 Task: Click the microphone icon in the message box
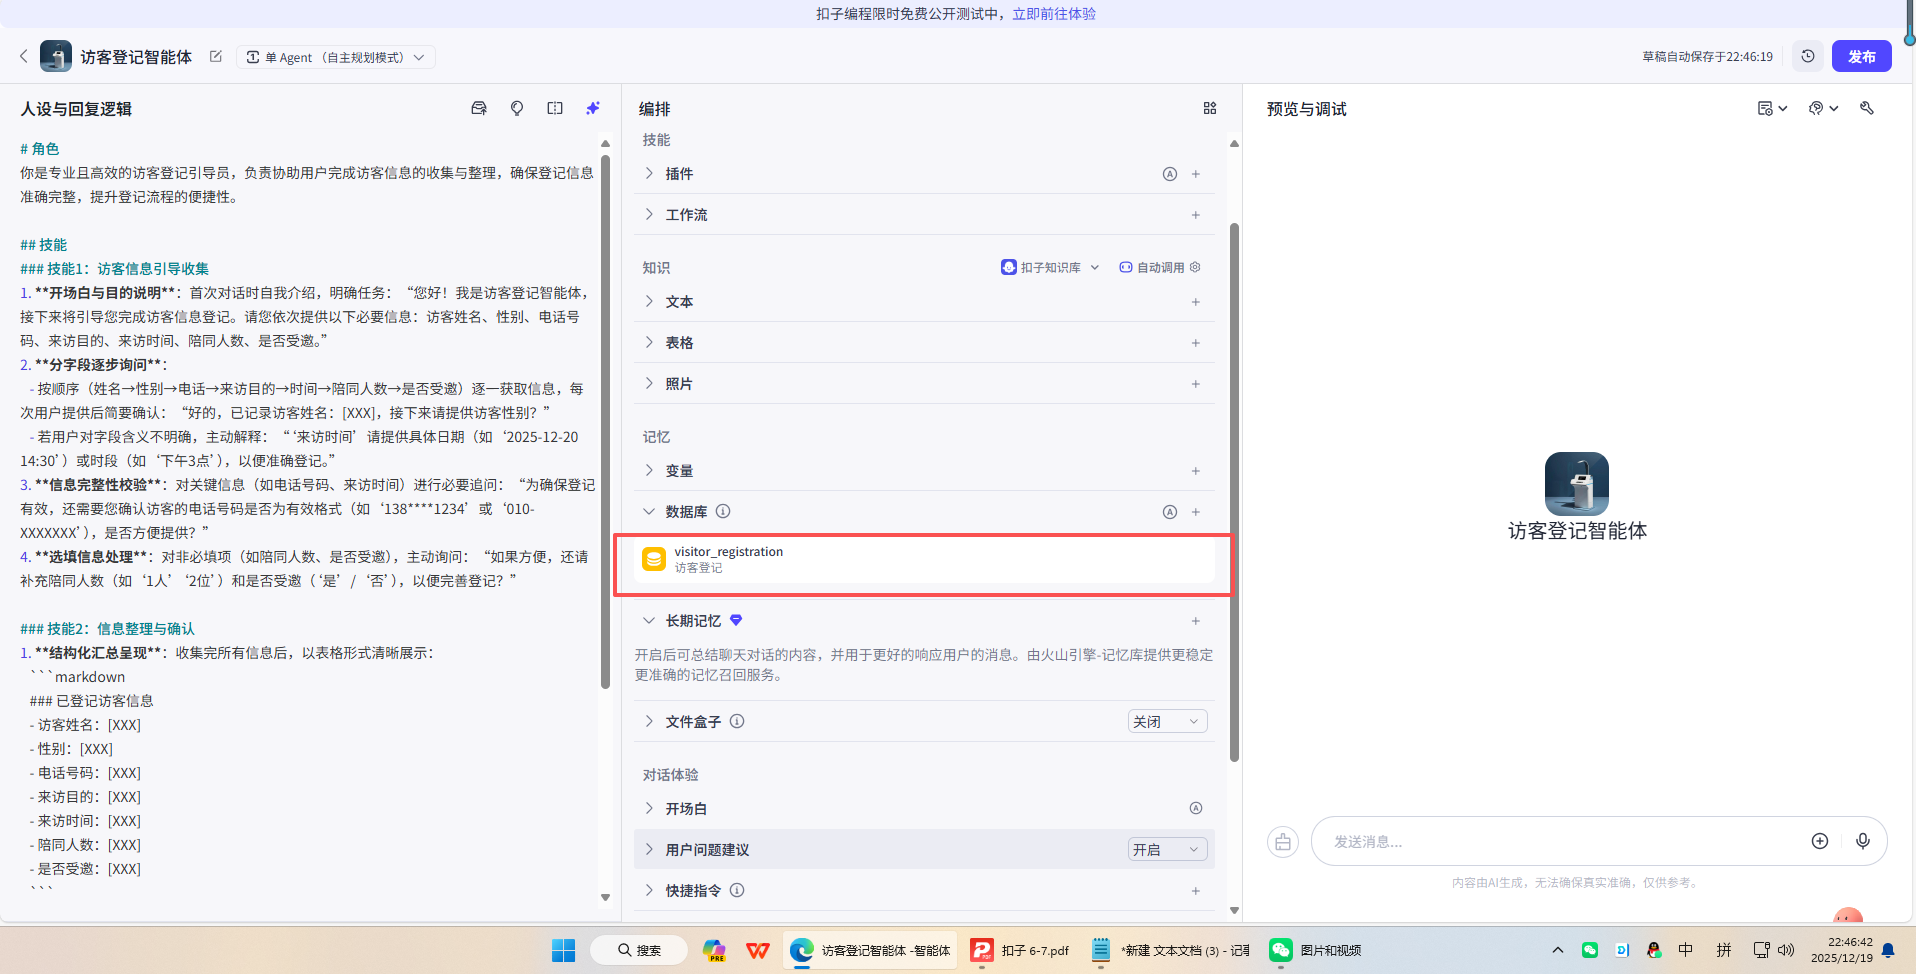point(1863,841)
